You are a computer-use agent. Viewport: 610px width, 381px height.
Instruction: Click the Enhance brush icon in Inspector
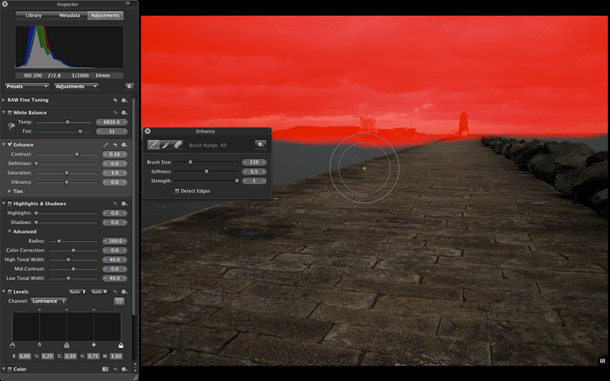[106, 144]
